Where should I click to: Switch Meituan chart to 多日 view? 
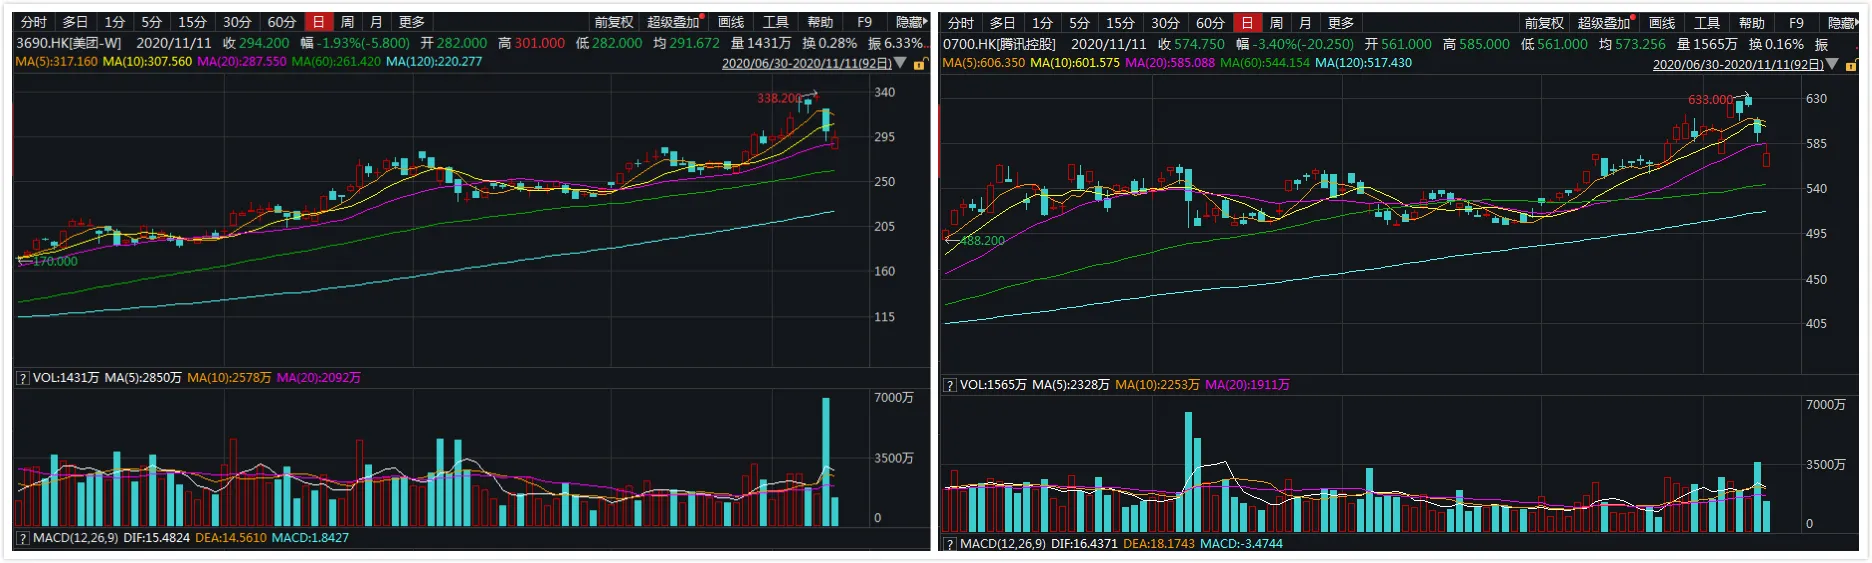tap(75, 22)
